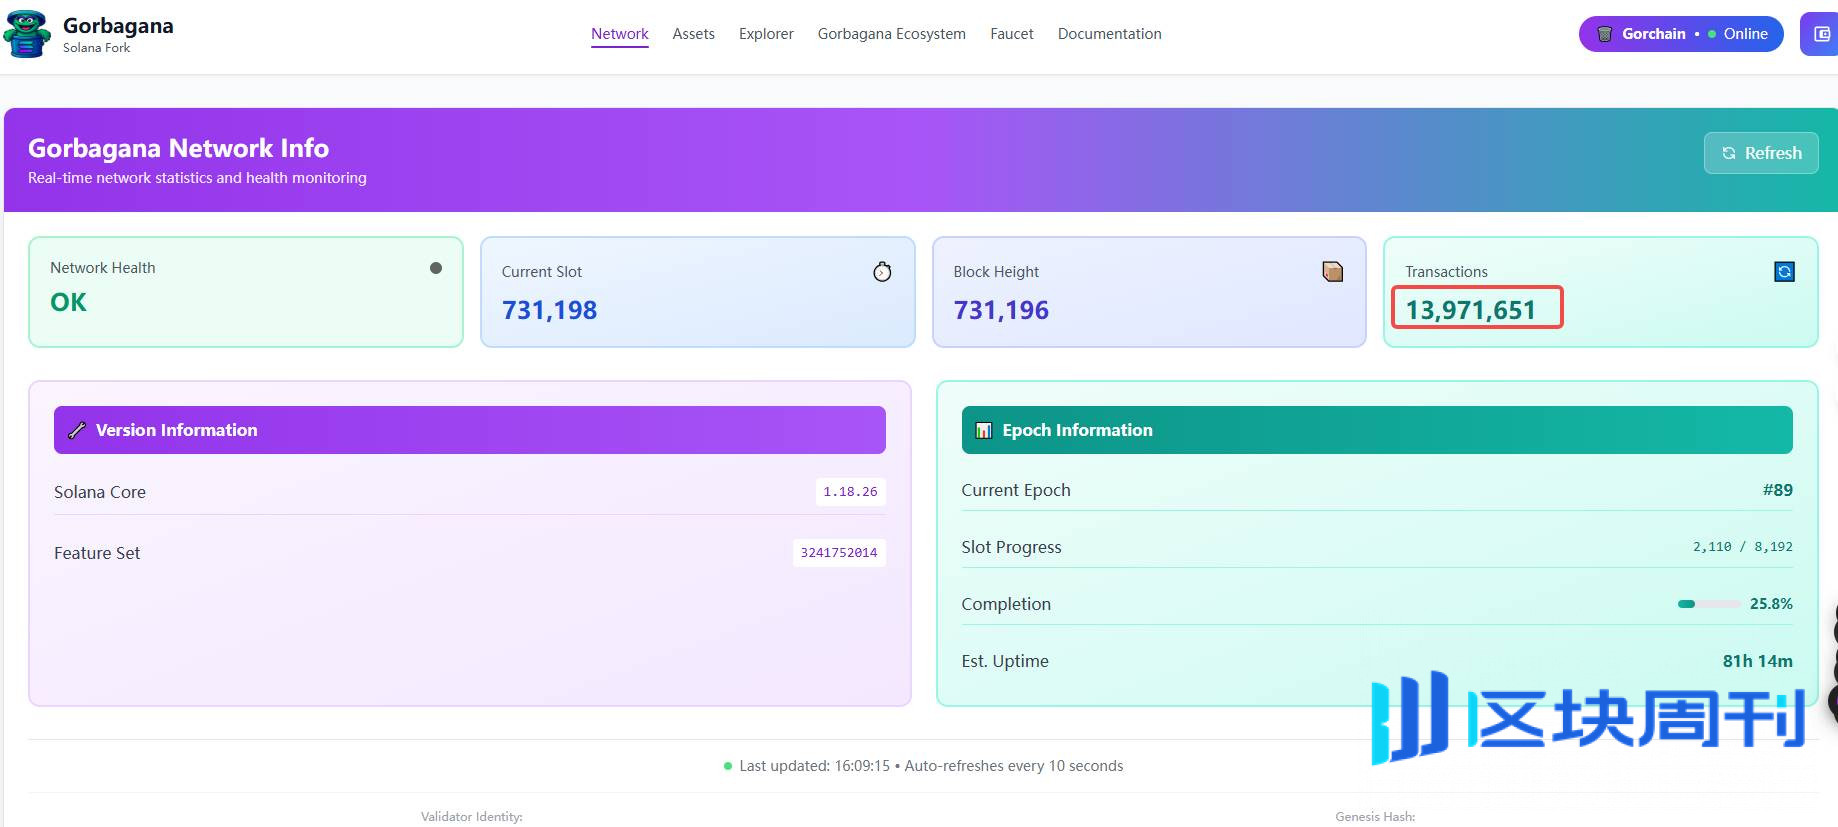Click the block cube icon in Block Height card

point(1332,272)
